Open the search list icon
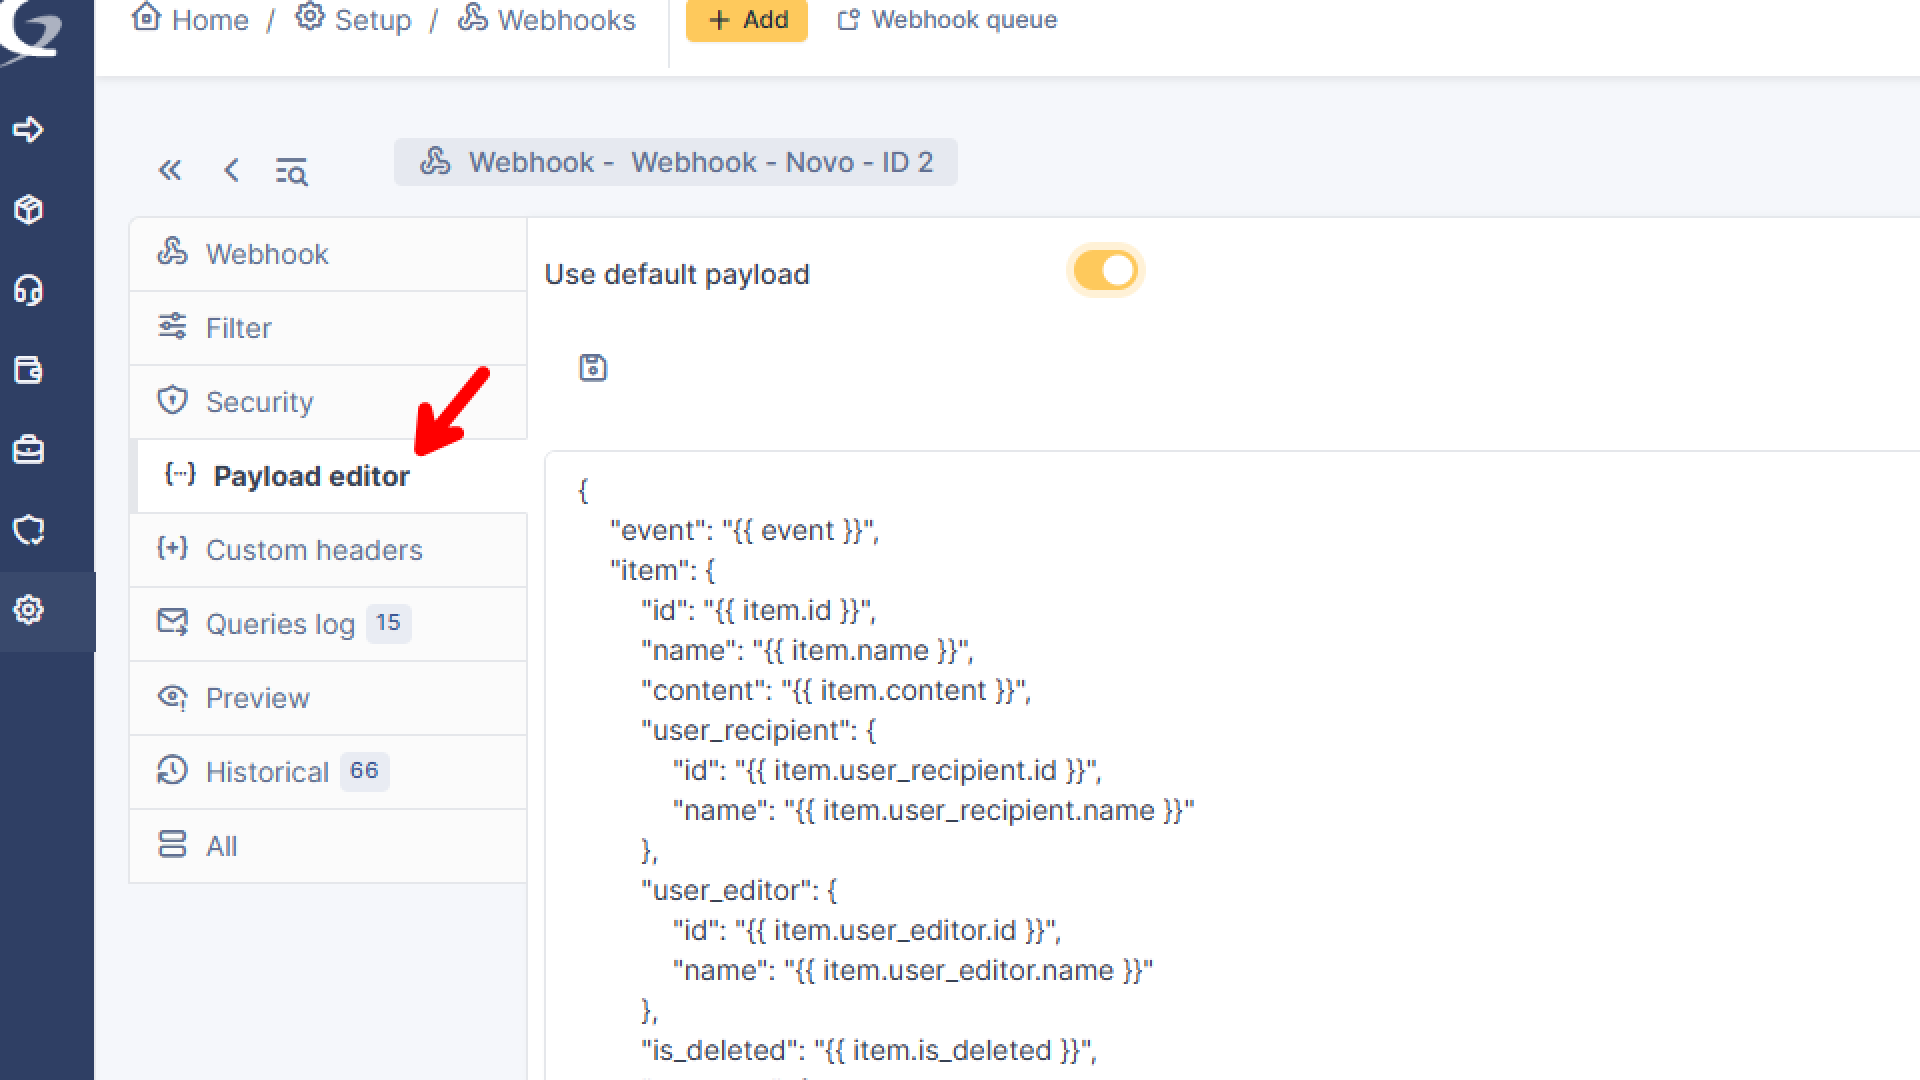1920x1080 pixels. point(291,172)
